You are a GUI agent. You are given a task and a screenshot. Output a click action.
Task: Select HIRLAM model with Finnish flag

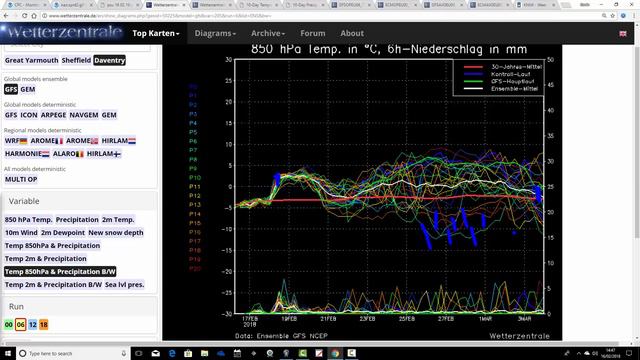(x=104, y=154)
